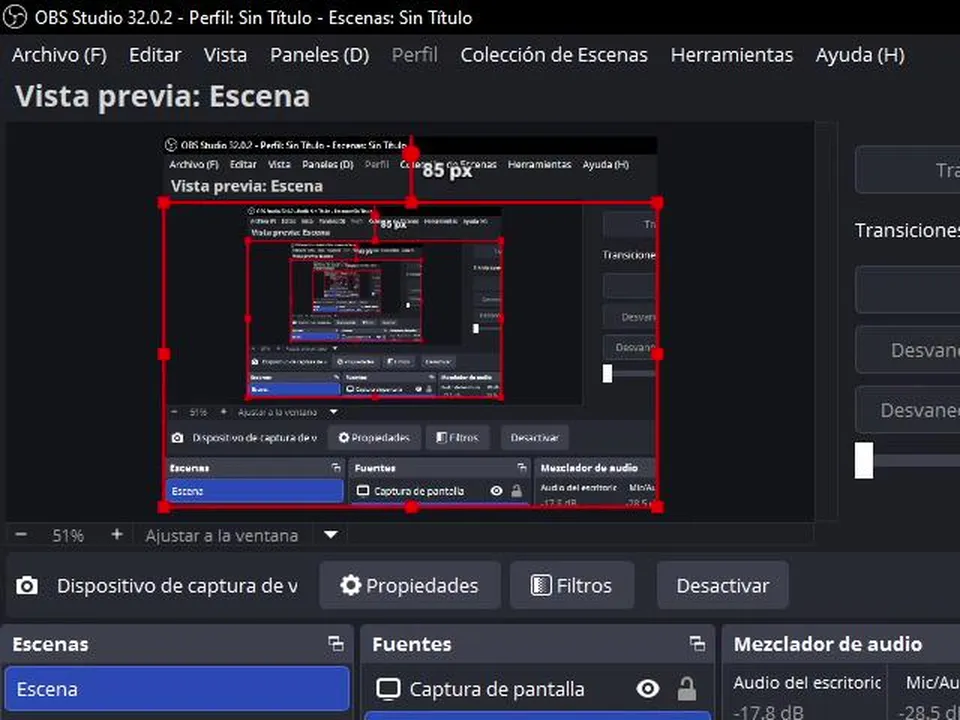The width and height of the screenshot is (960, 720).
Task: Open the Editar menu
Action: coord(155,55)
